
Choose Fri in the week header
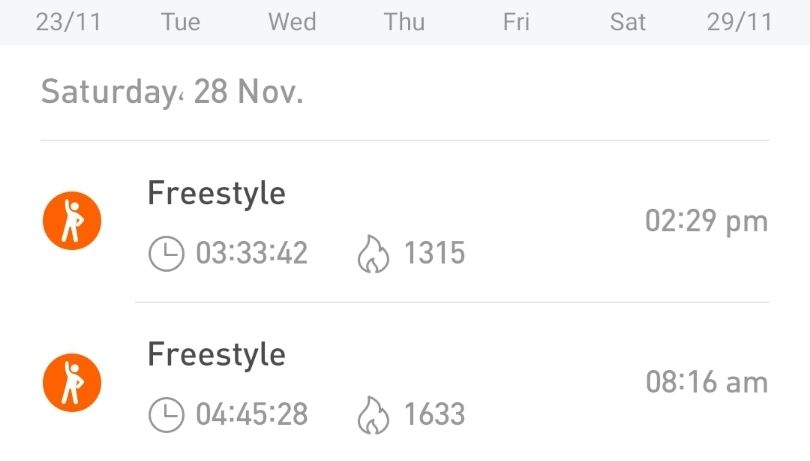[516, 22]
